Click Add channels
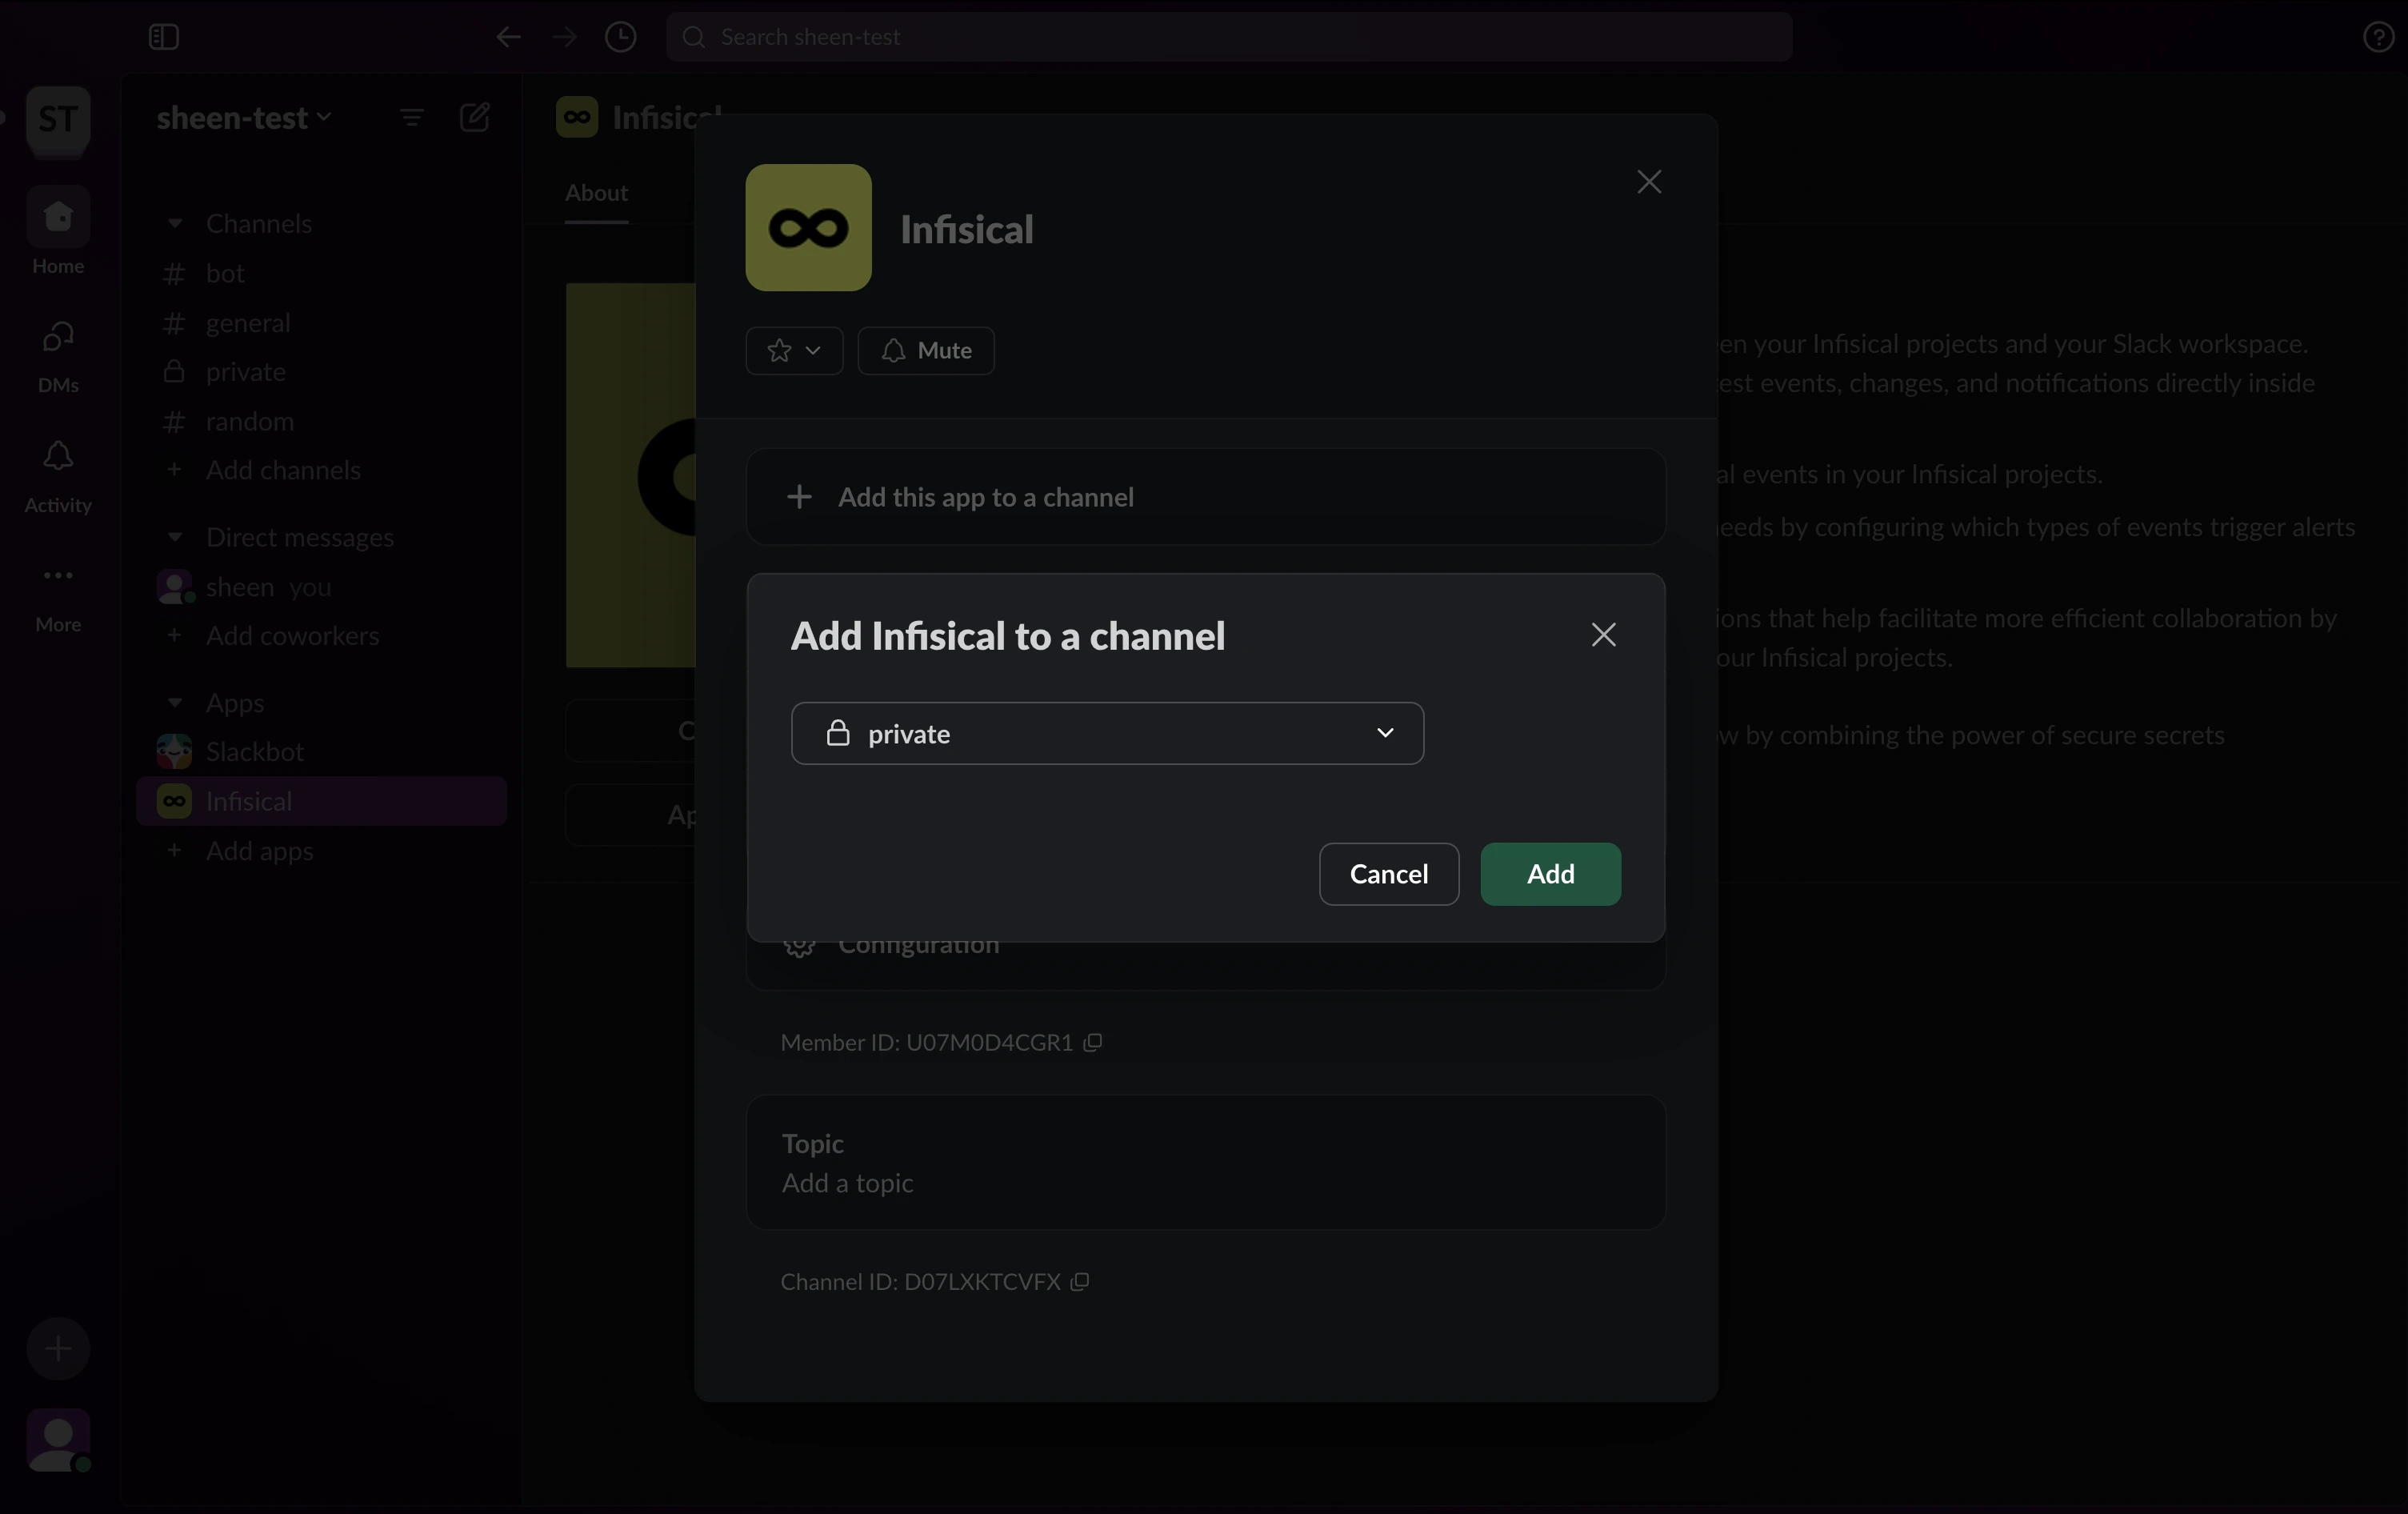The width and height of the screenshot is (2408, 1514). pos(321,470)
